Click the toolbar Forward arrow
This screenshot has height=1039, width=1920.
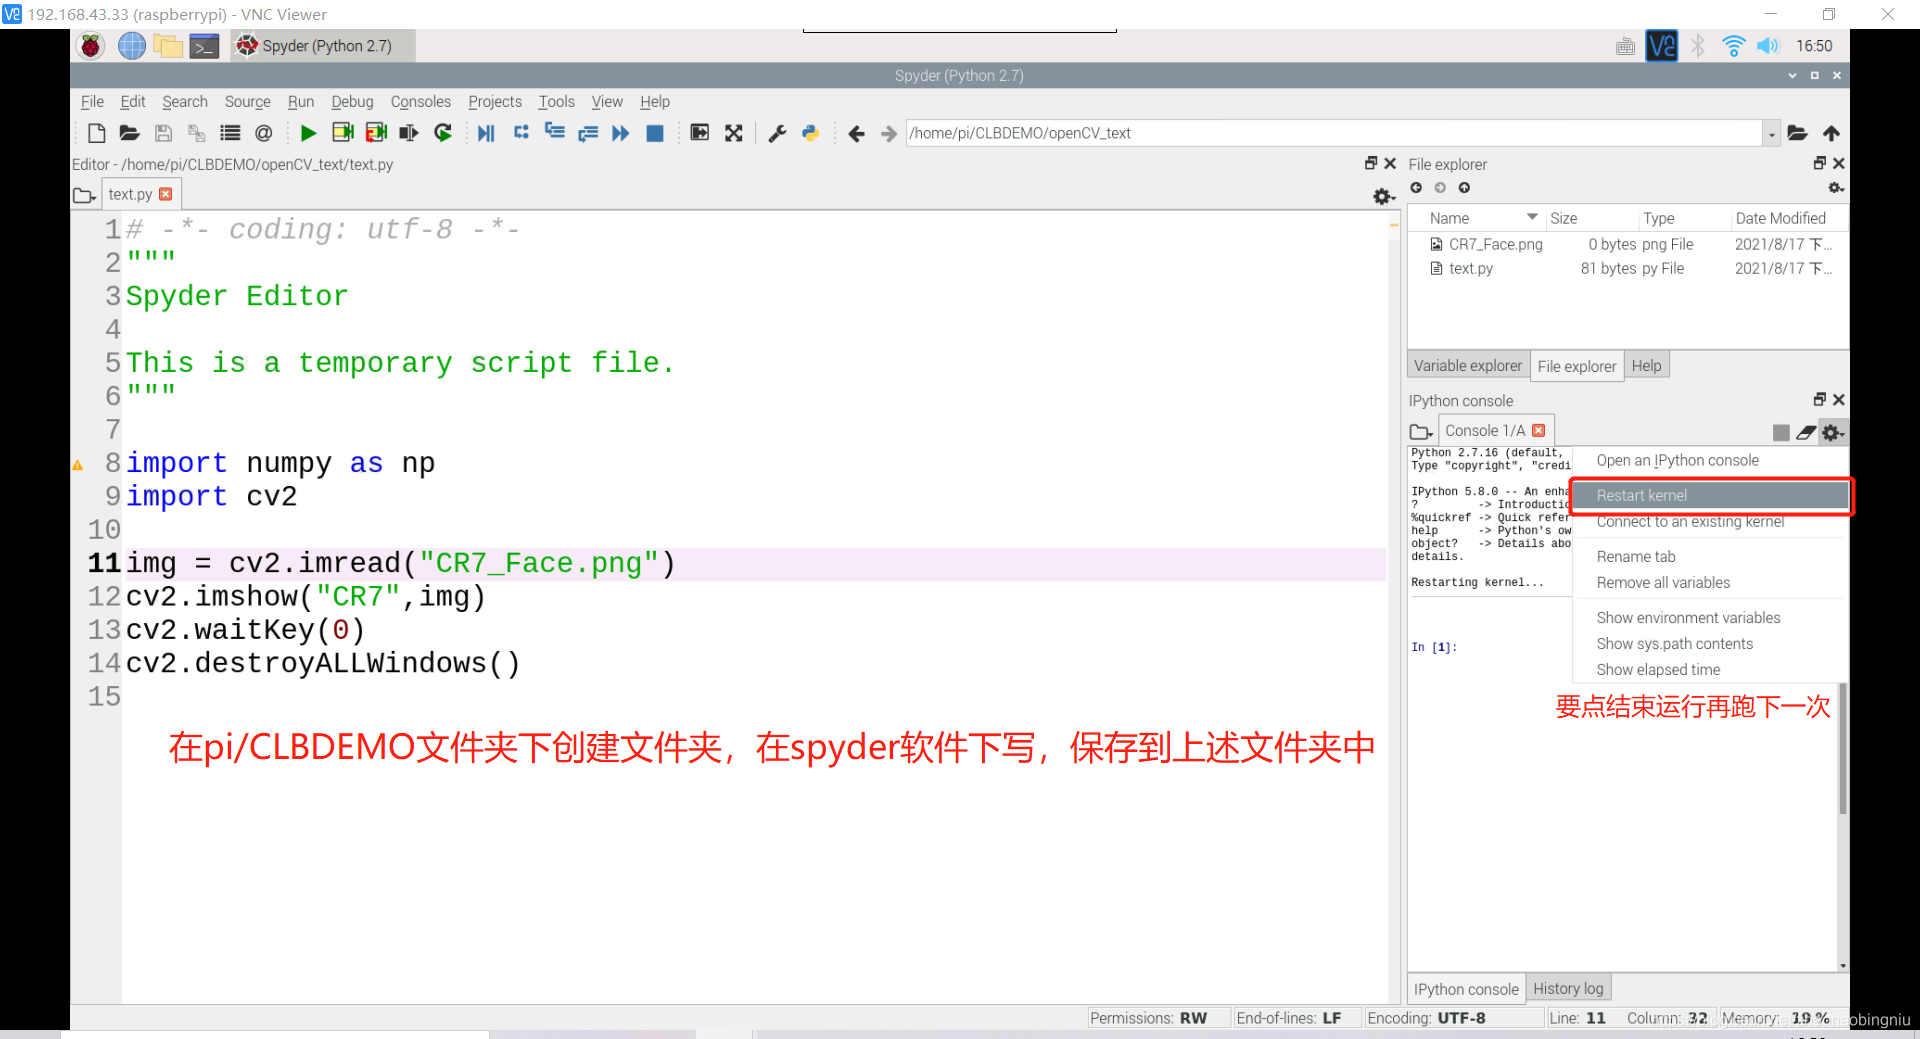[x=889, y=133]
